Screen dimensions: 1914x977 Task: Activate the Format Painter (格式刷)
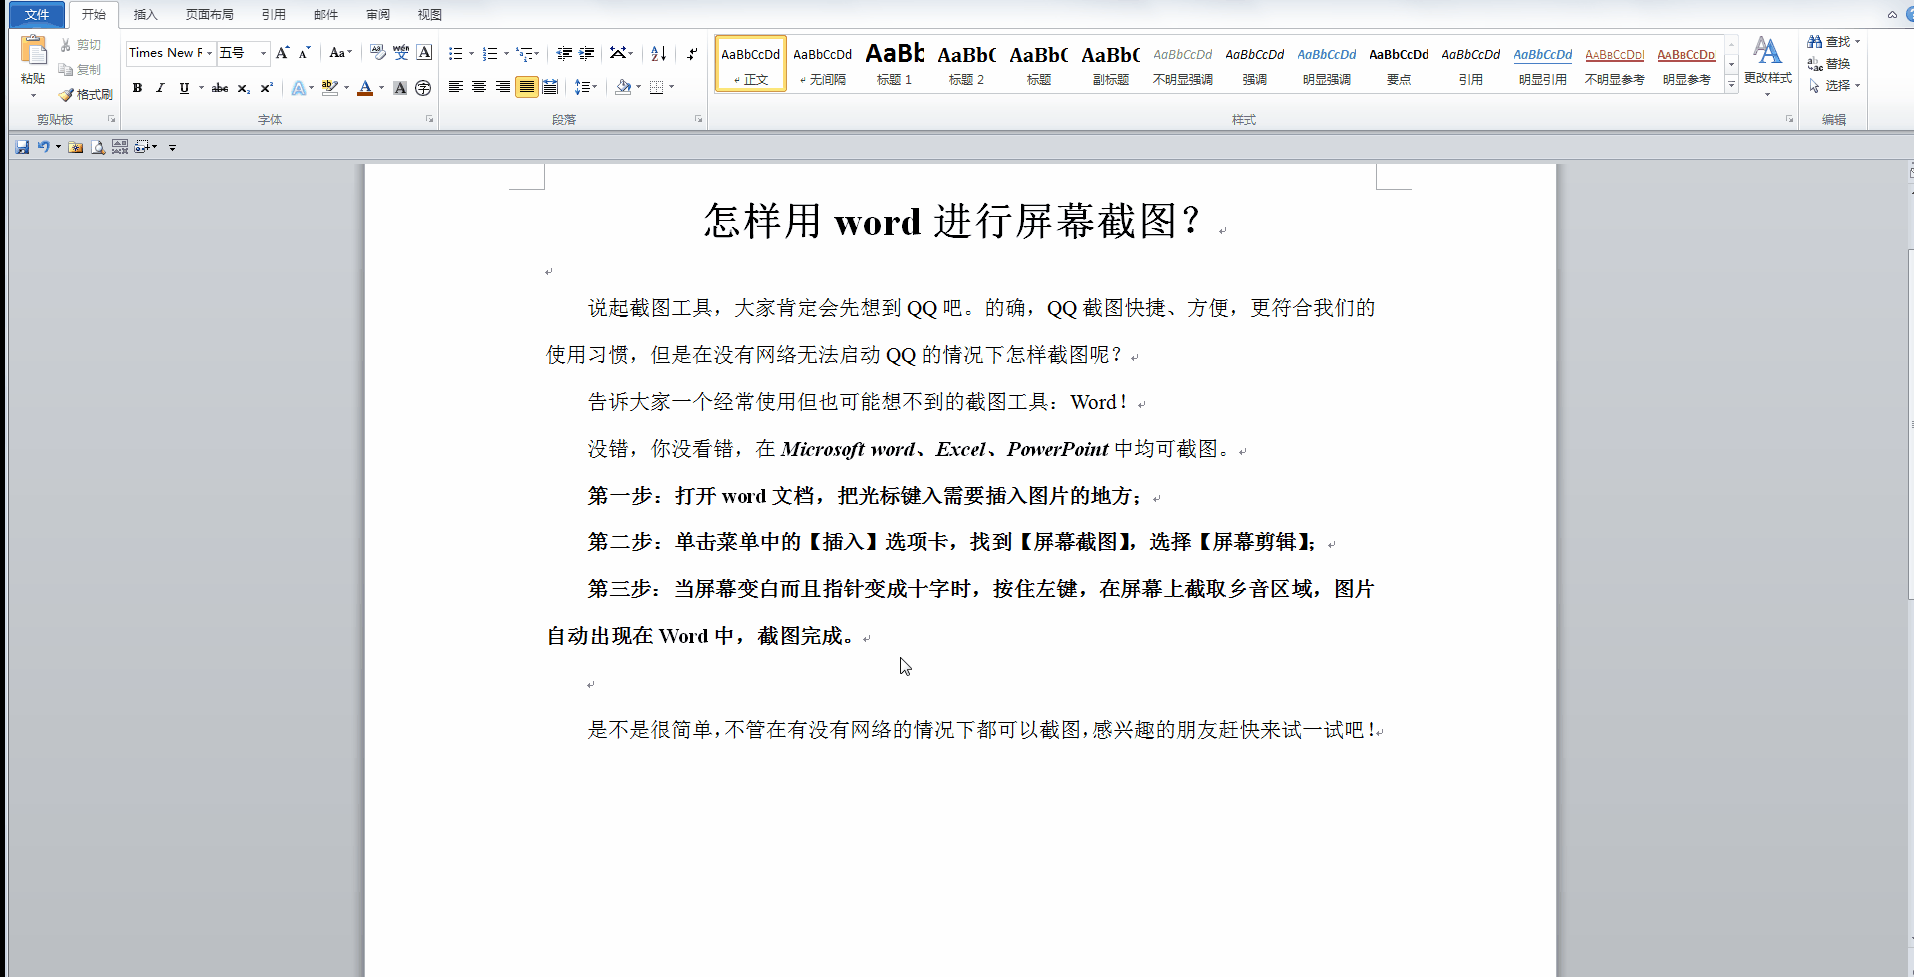pos(86,95)
